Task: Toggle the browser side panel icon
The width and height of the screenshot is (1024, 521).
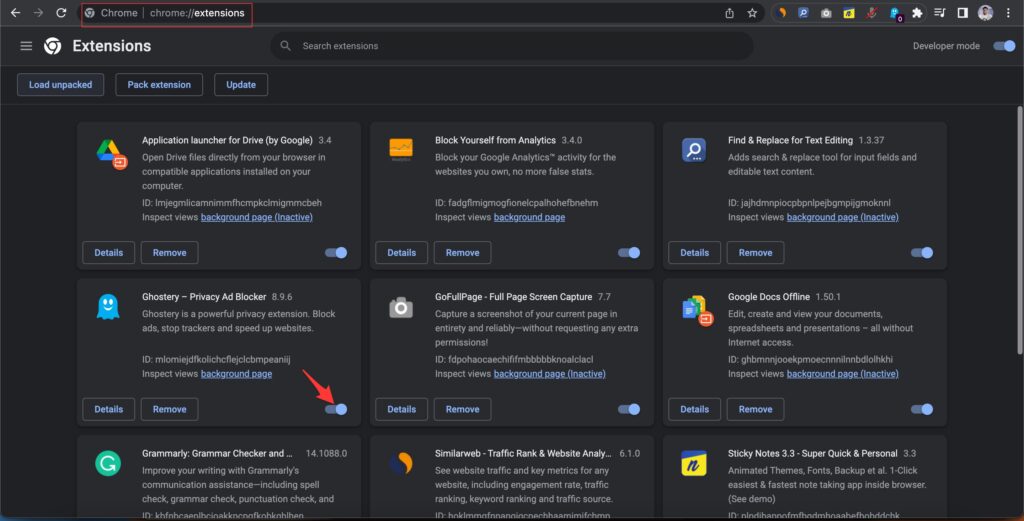Action: pos(962,13)
